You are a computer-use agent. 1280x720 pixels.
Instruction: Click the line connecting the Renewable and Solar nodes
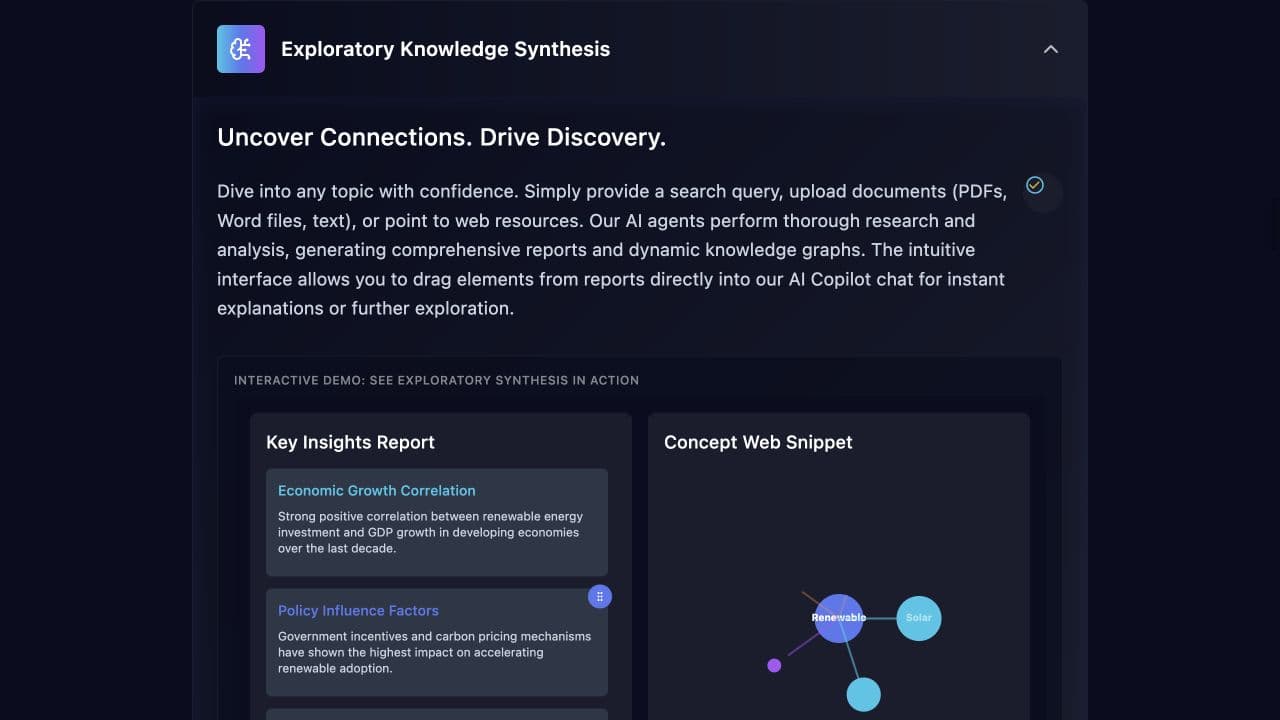[880, 618]
